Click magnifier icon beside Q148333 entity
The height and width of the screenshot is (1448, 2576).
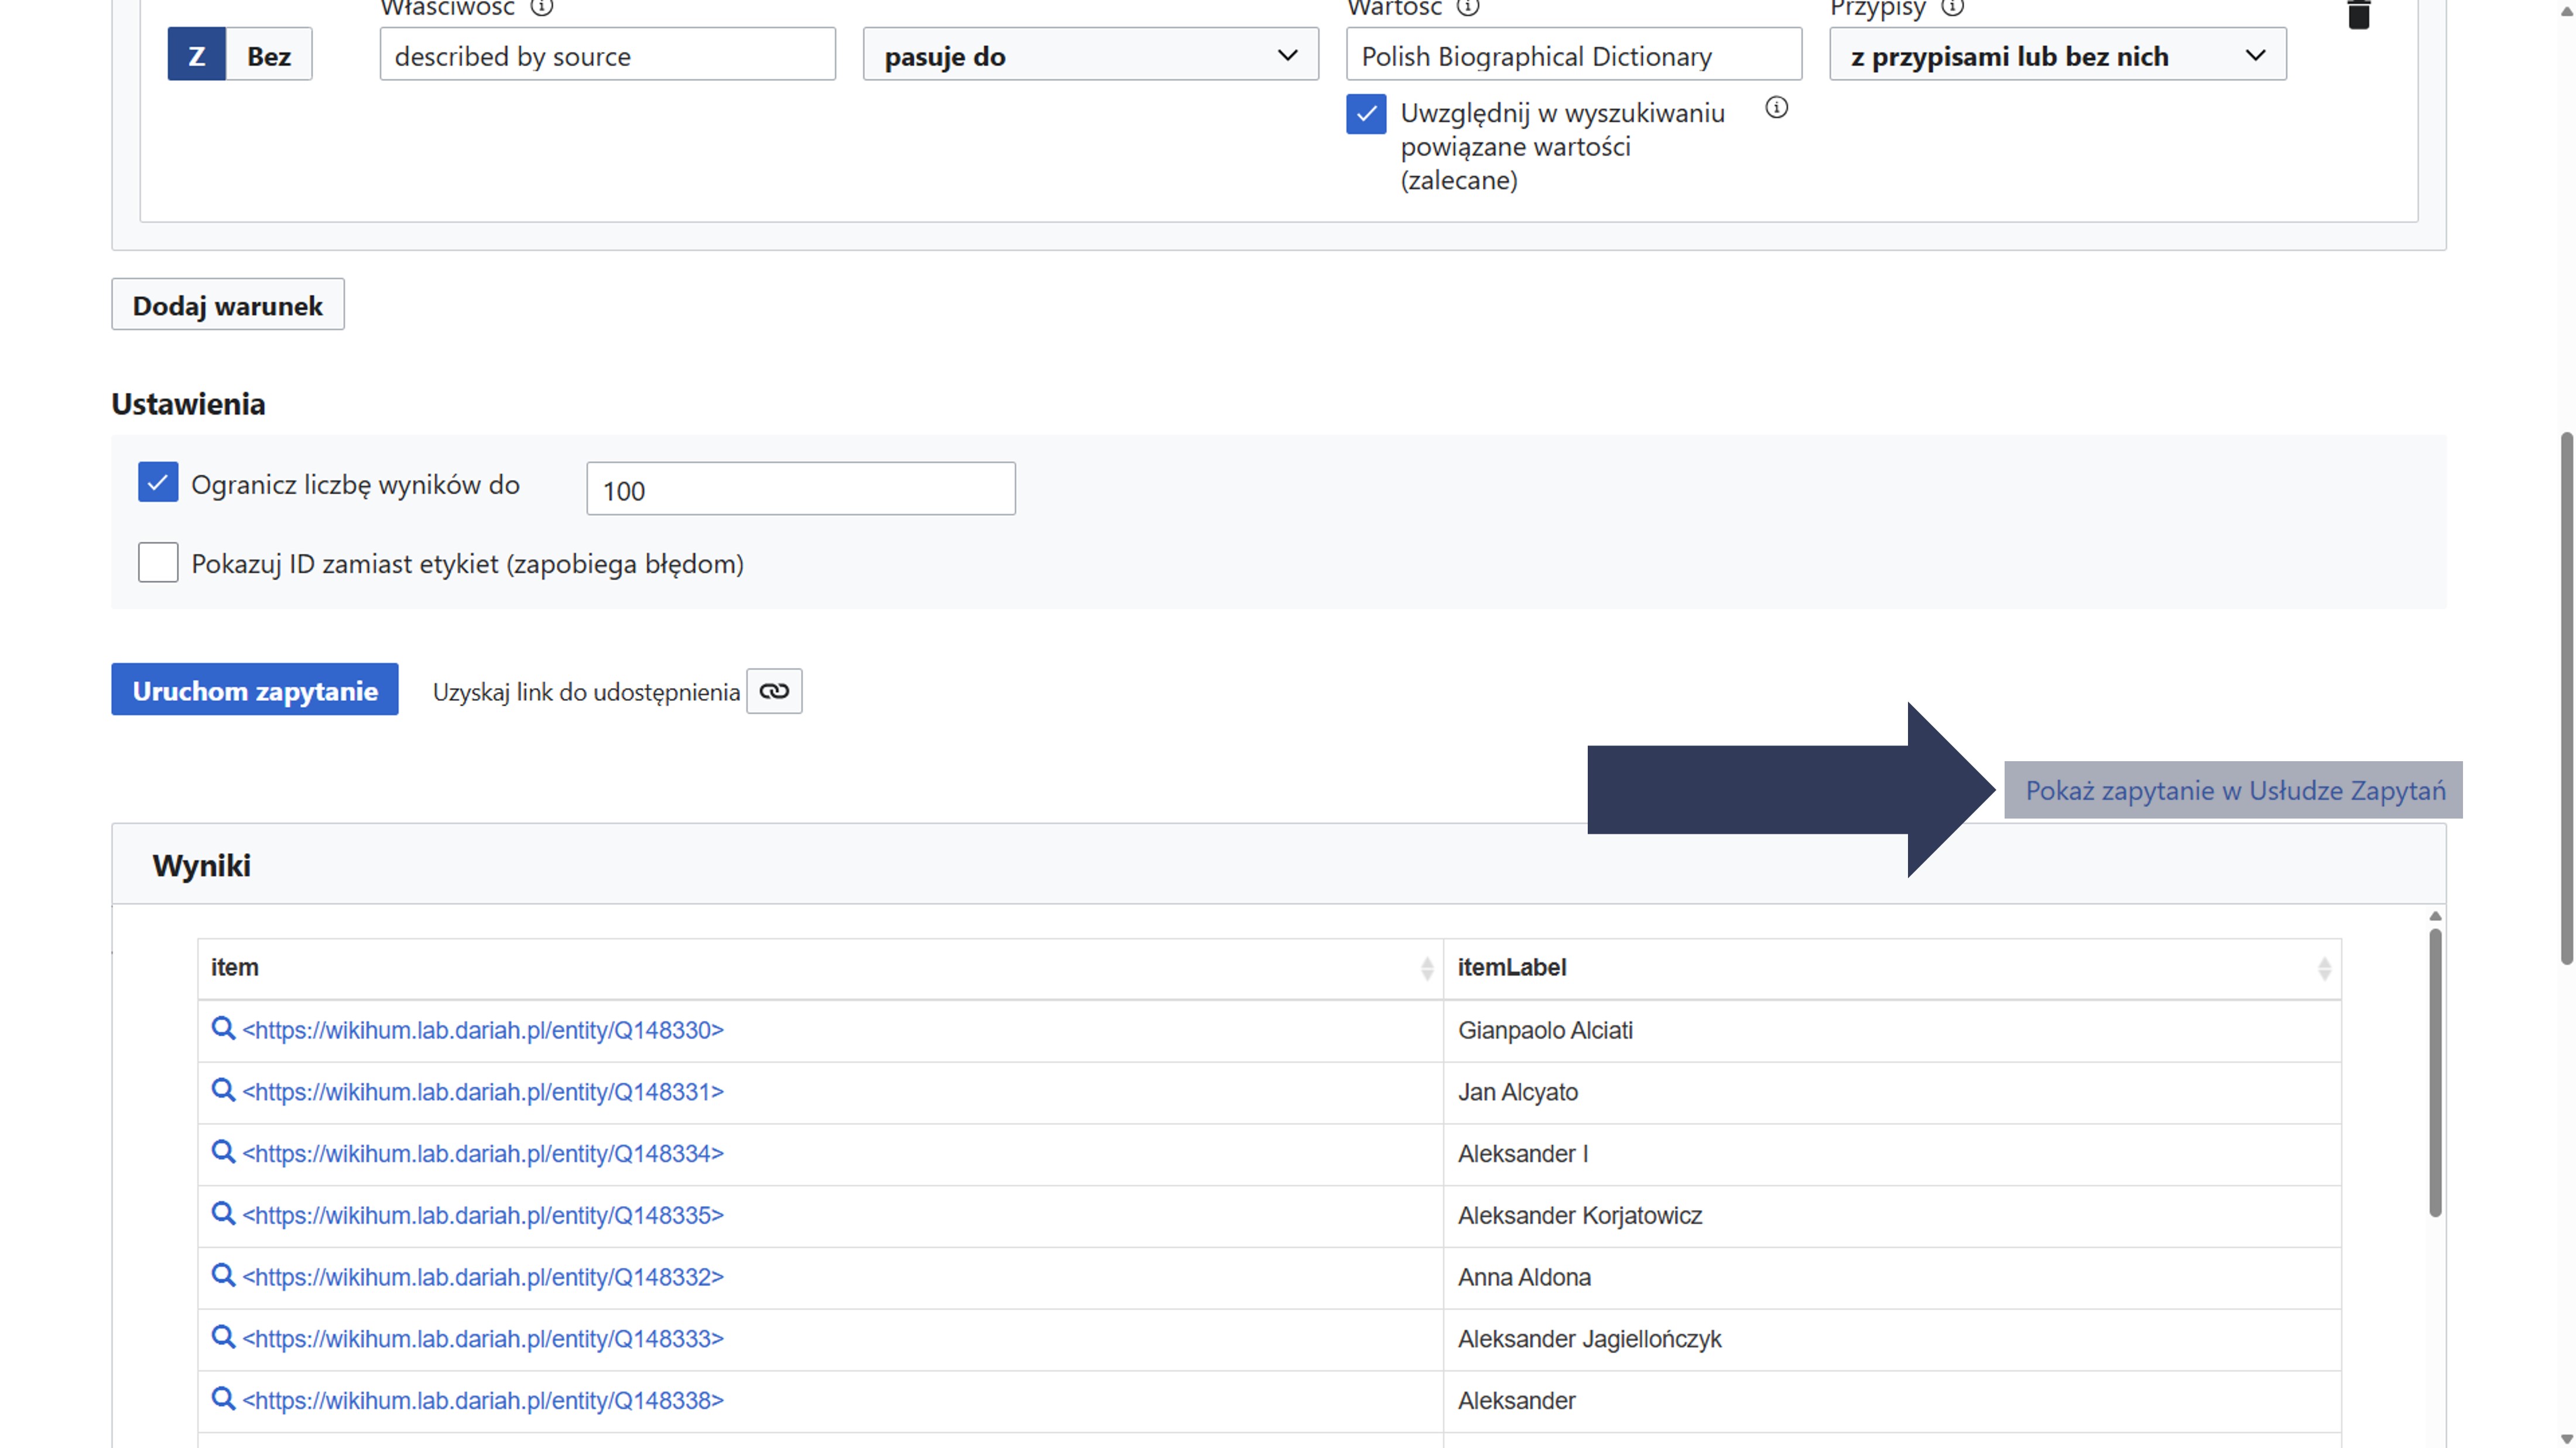tap(223, 1337)
